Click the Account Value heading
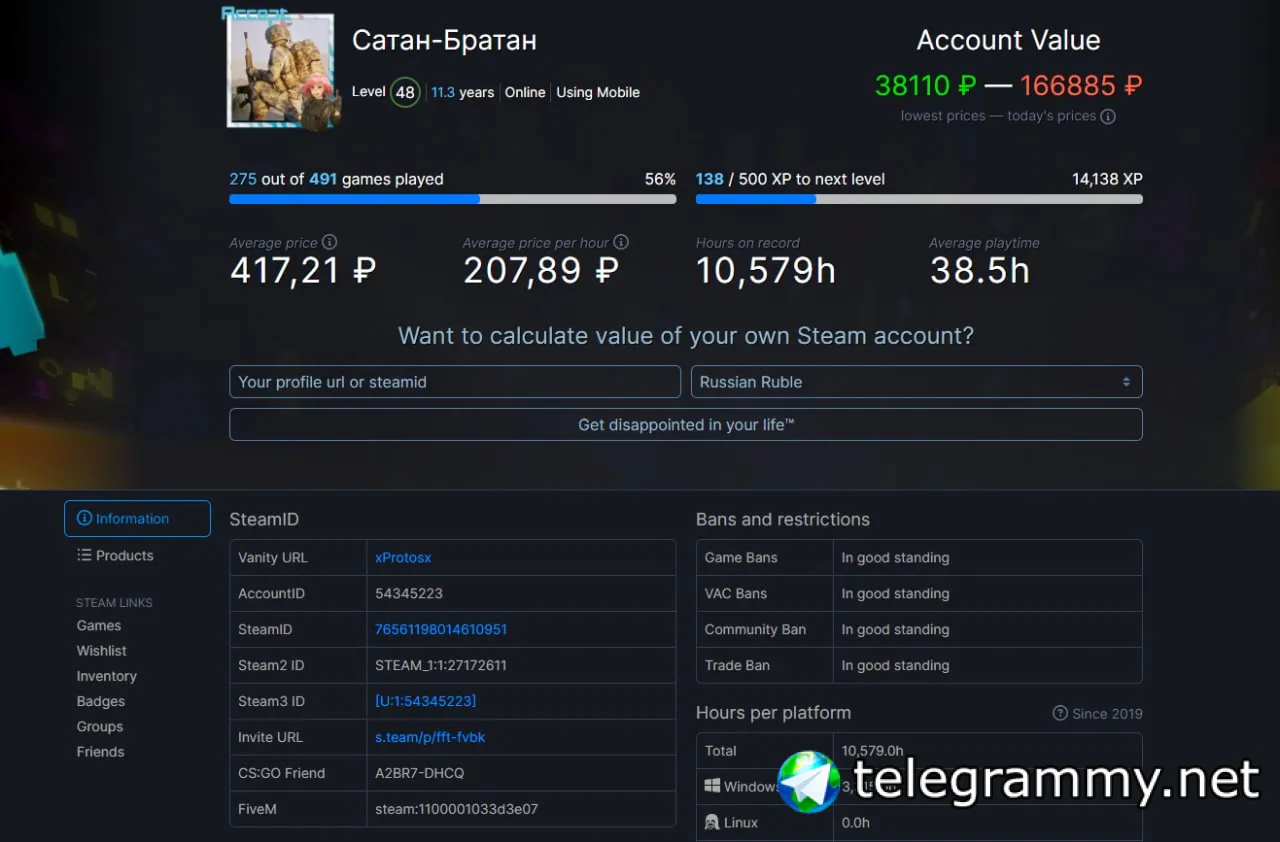This screenshot has height=842, width=1280. [x=1009, y=41]
